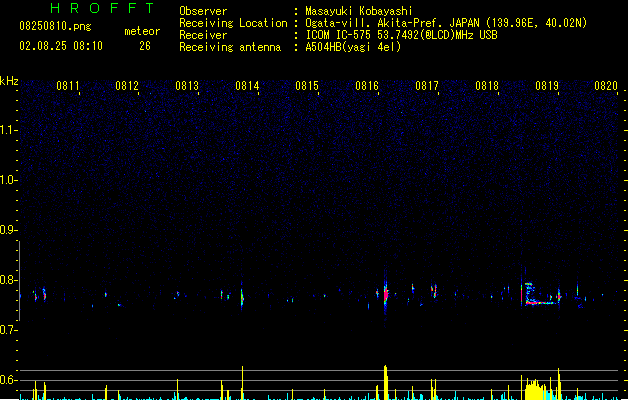The height and width of the screenshot is (400, 629).
Task: Click the 0812 time marker
Action: (x=127, y=86)
